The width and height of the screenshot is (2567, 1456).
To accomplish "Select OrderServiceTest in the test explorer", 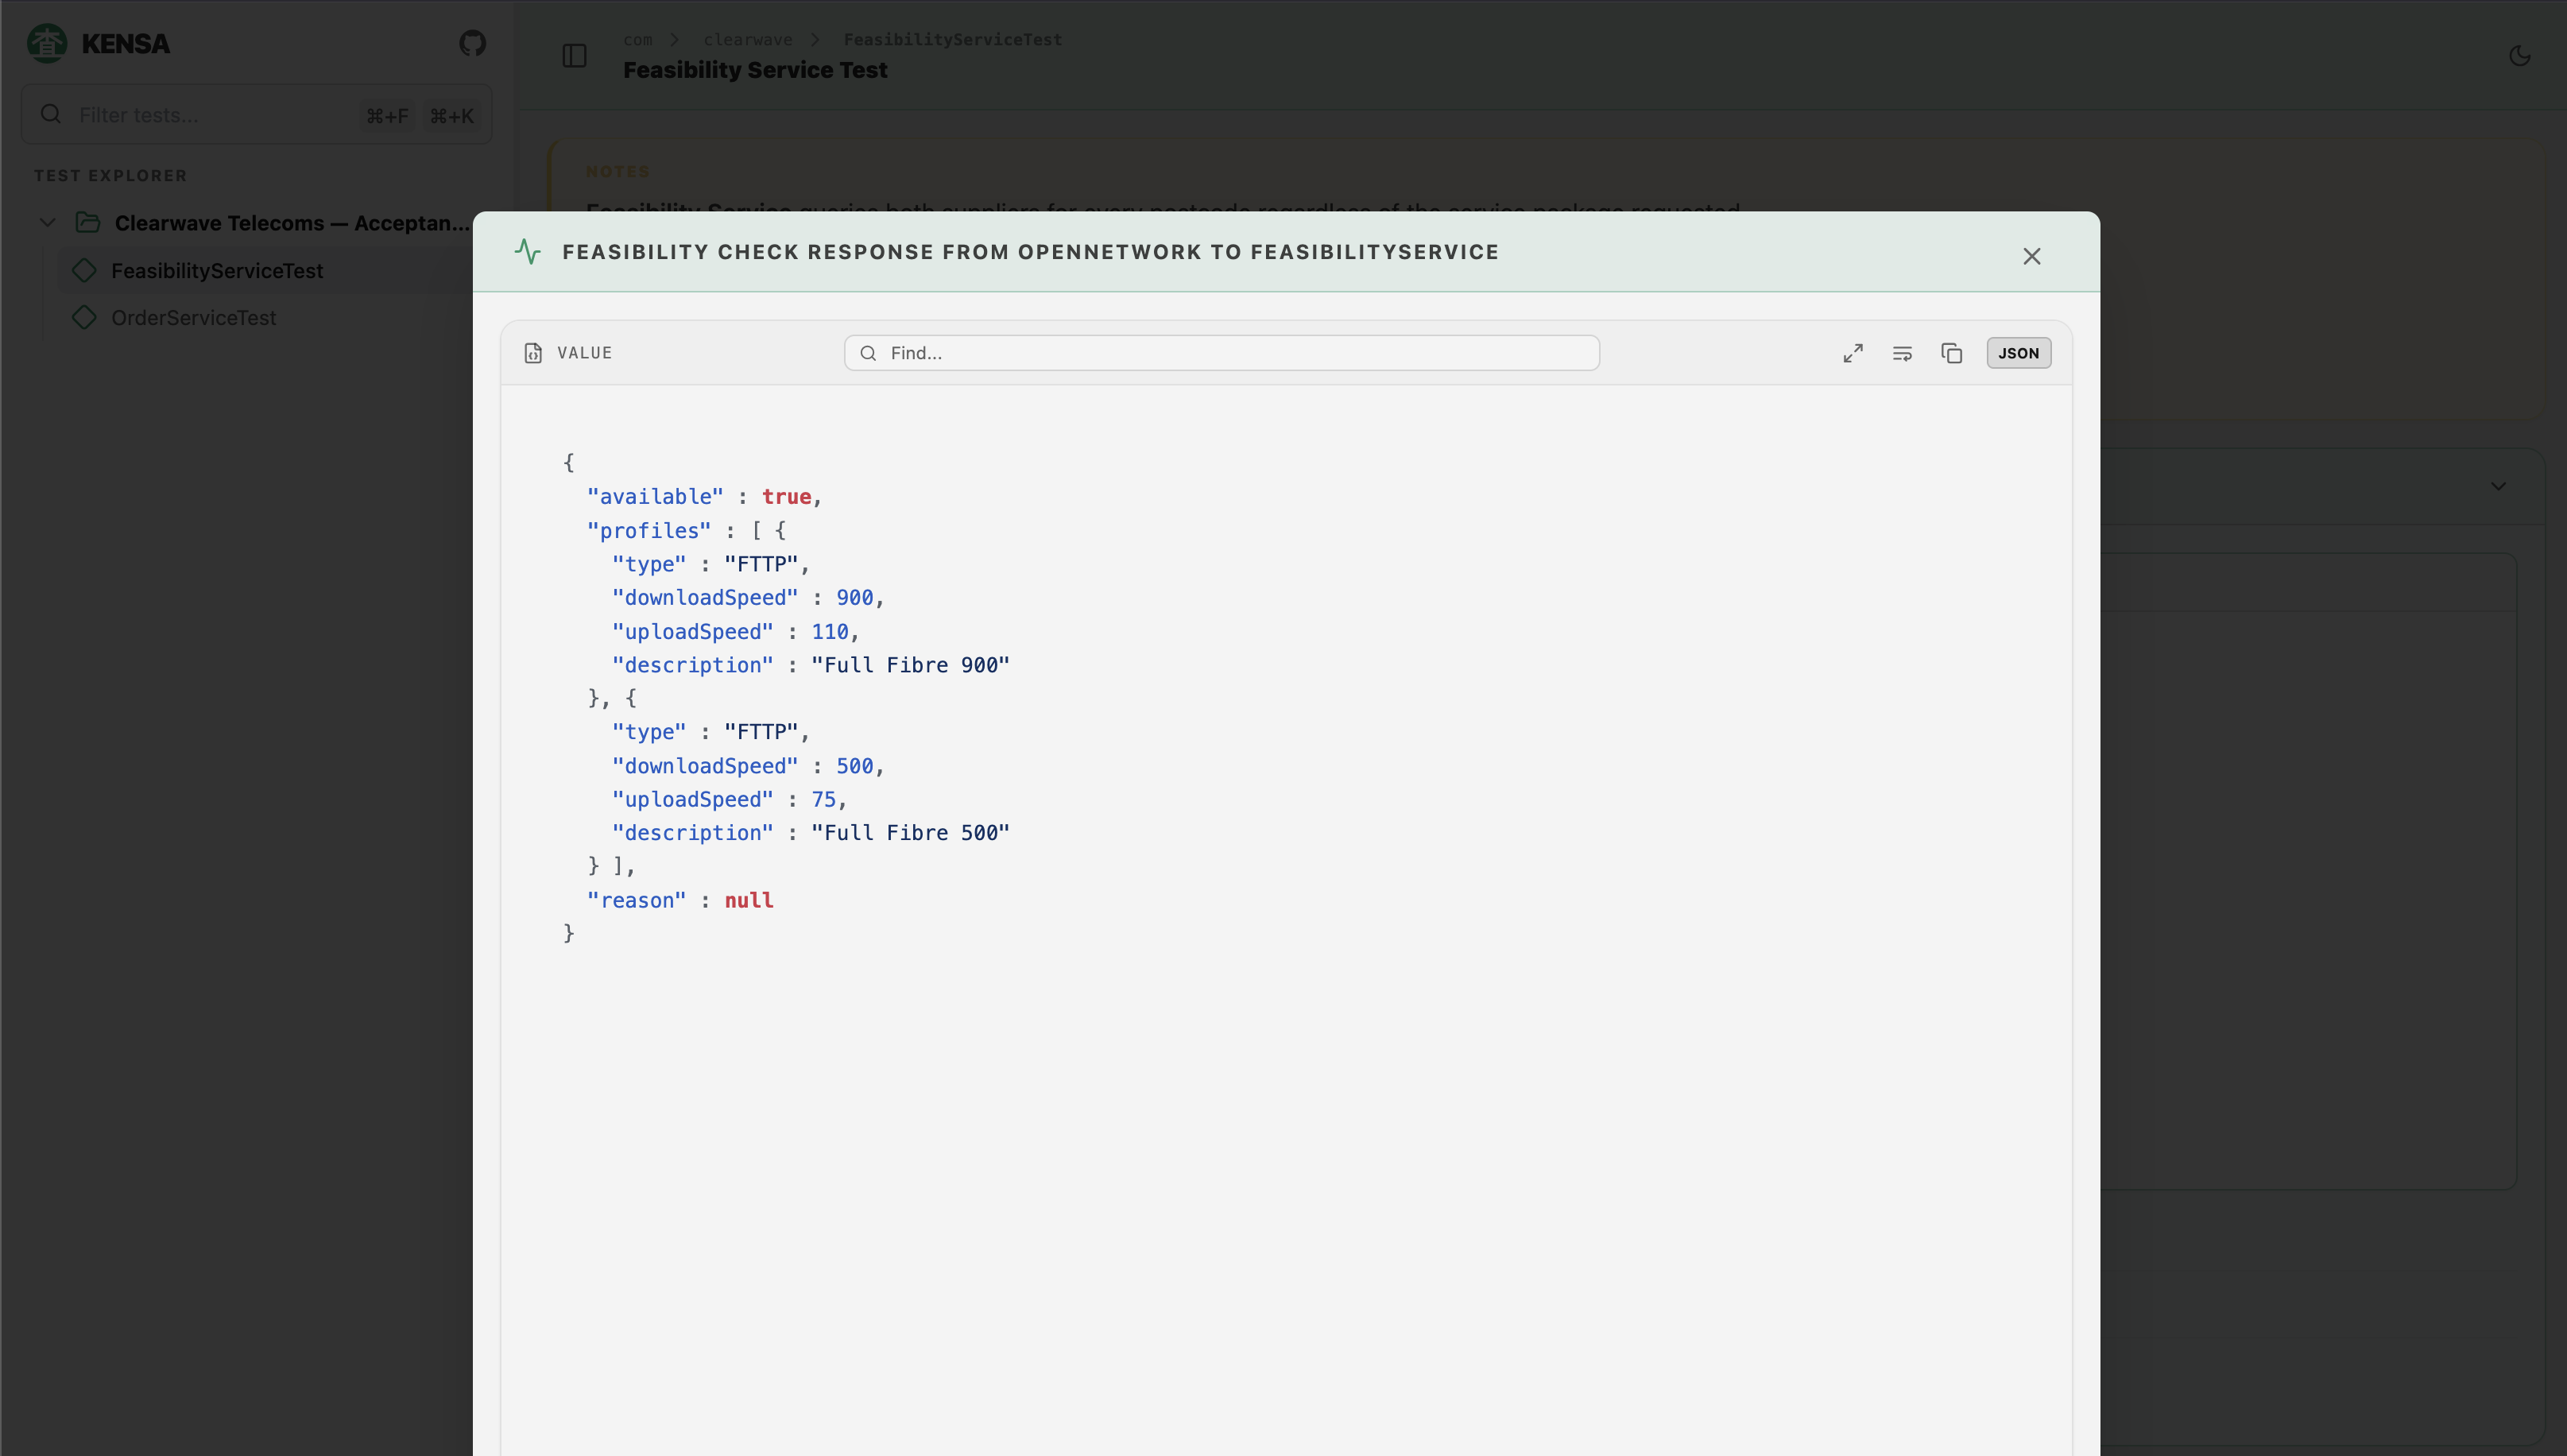I will 193,317.
